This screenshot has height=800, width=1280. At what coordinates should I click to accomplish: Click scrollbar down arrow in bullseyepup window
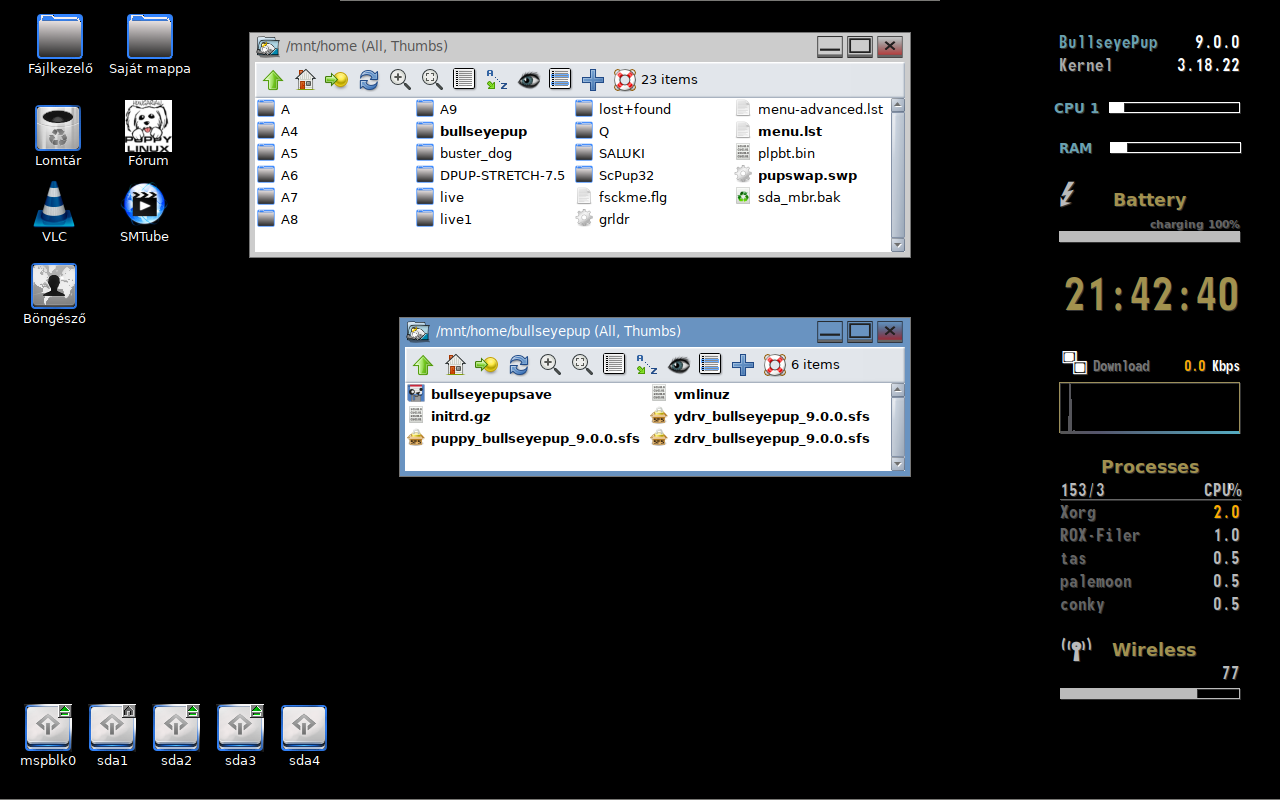897,463
